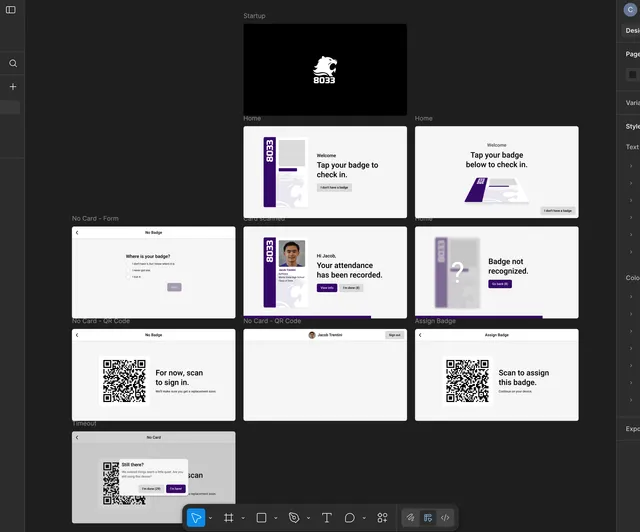Select the Assign Badge frame label
Image resolution: width=640 pixels, height=532 pixels.
point(435,321)
